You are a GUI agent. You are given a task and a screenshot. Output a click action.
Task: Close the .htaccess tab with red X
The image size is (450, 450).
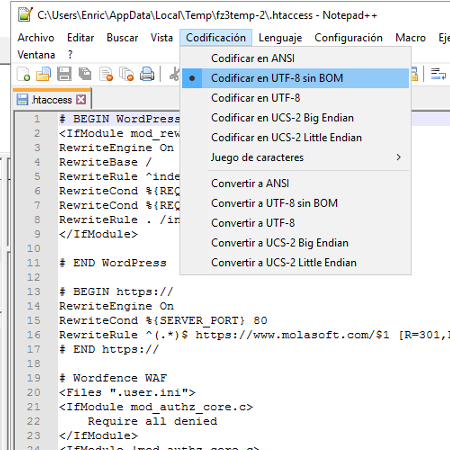pyautogui.click(x=81, y=99)
